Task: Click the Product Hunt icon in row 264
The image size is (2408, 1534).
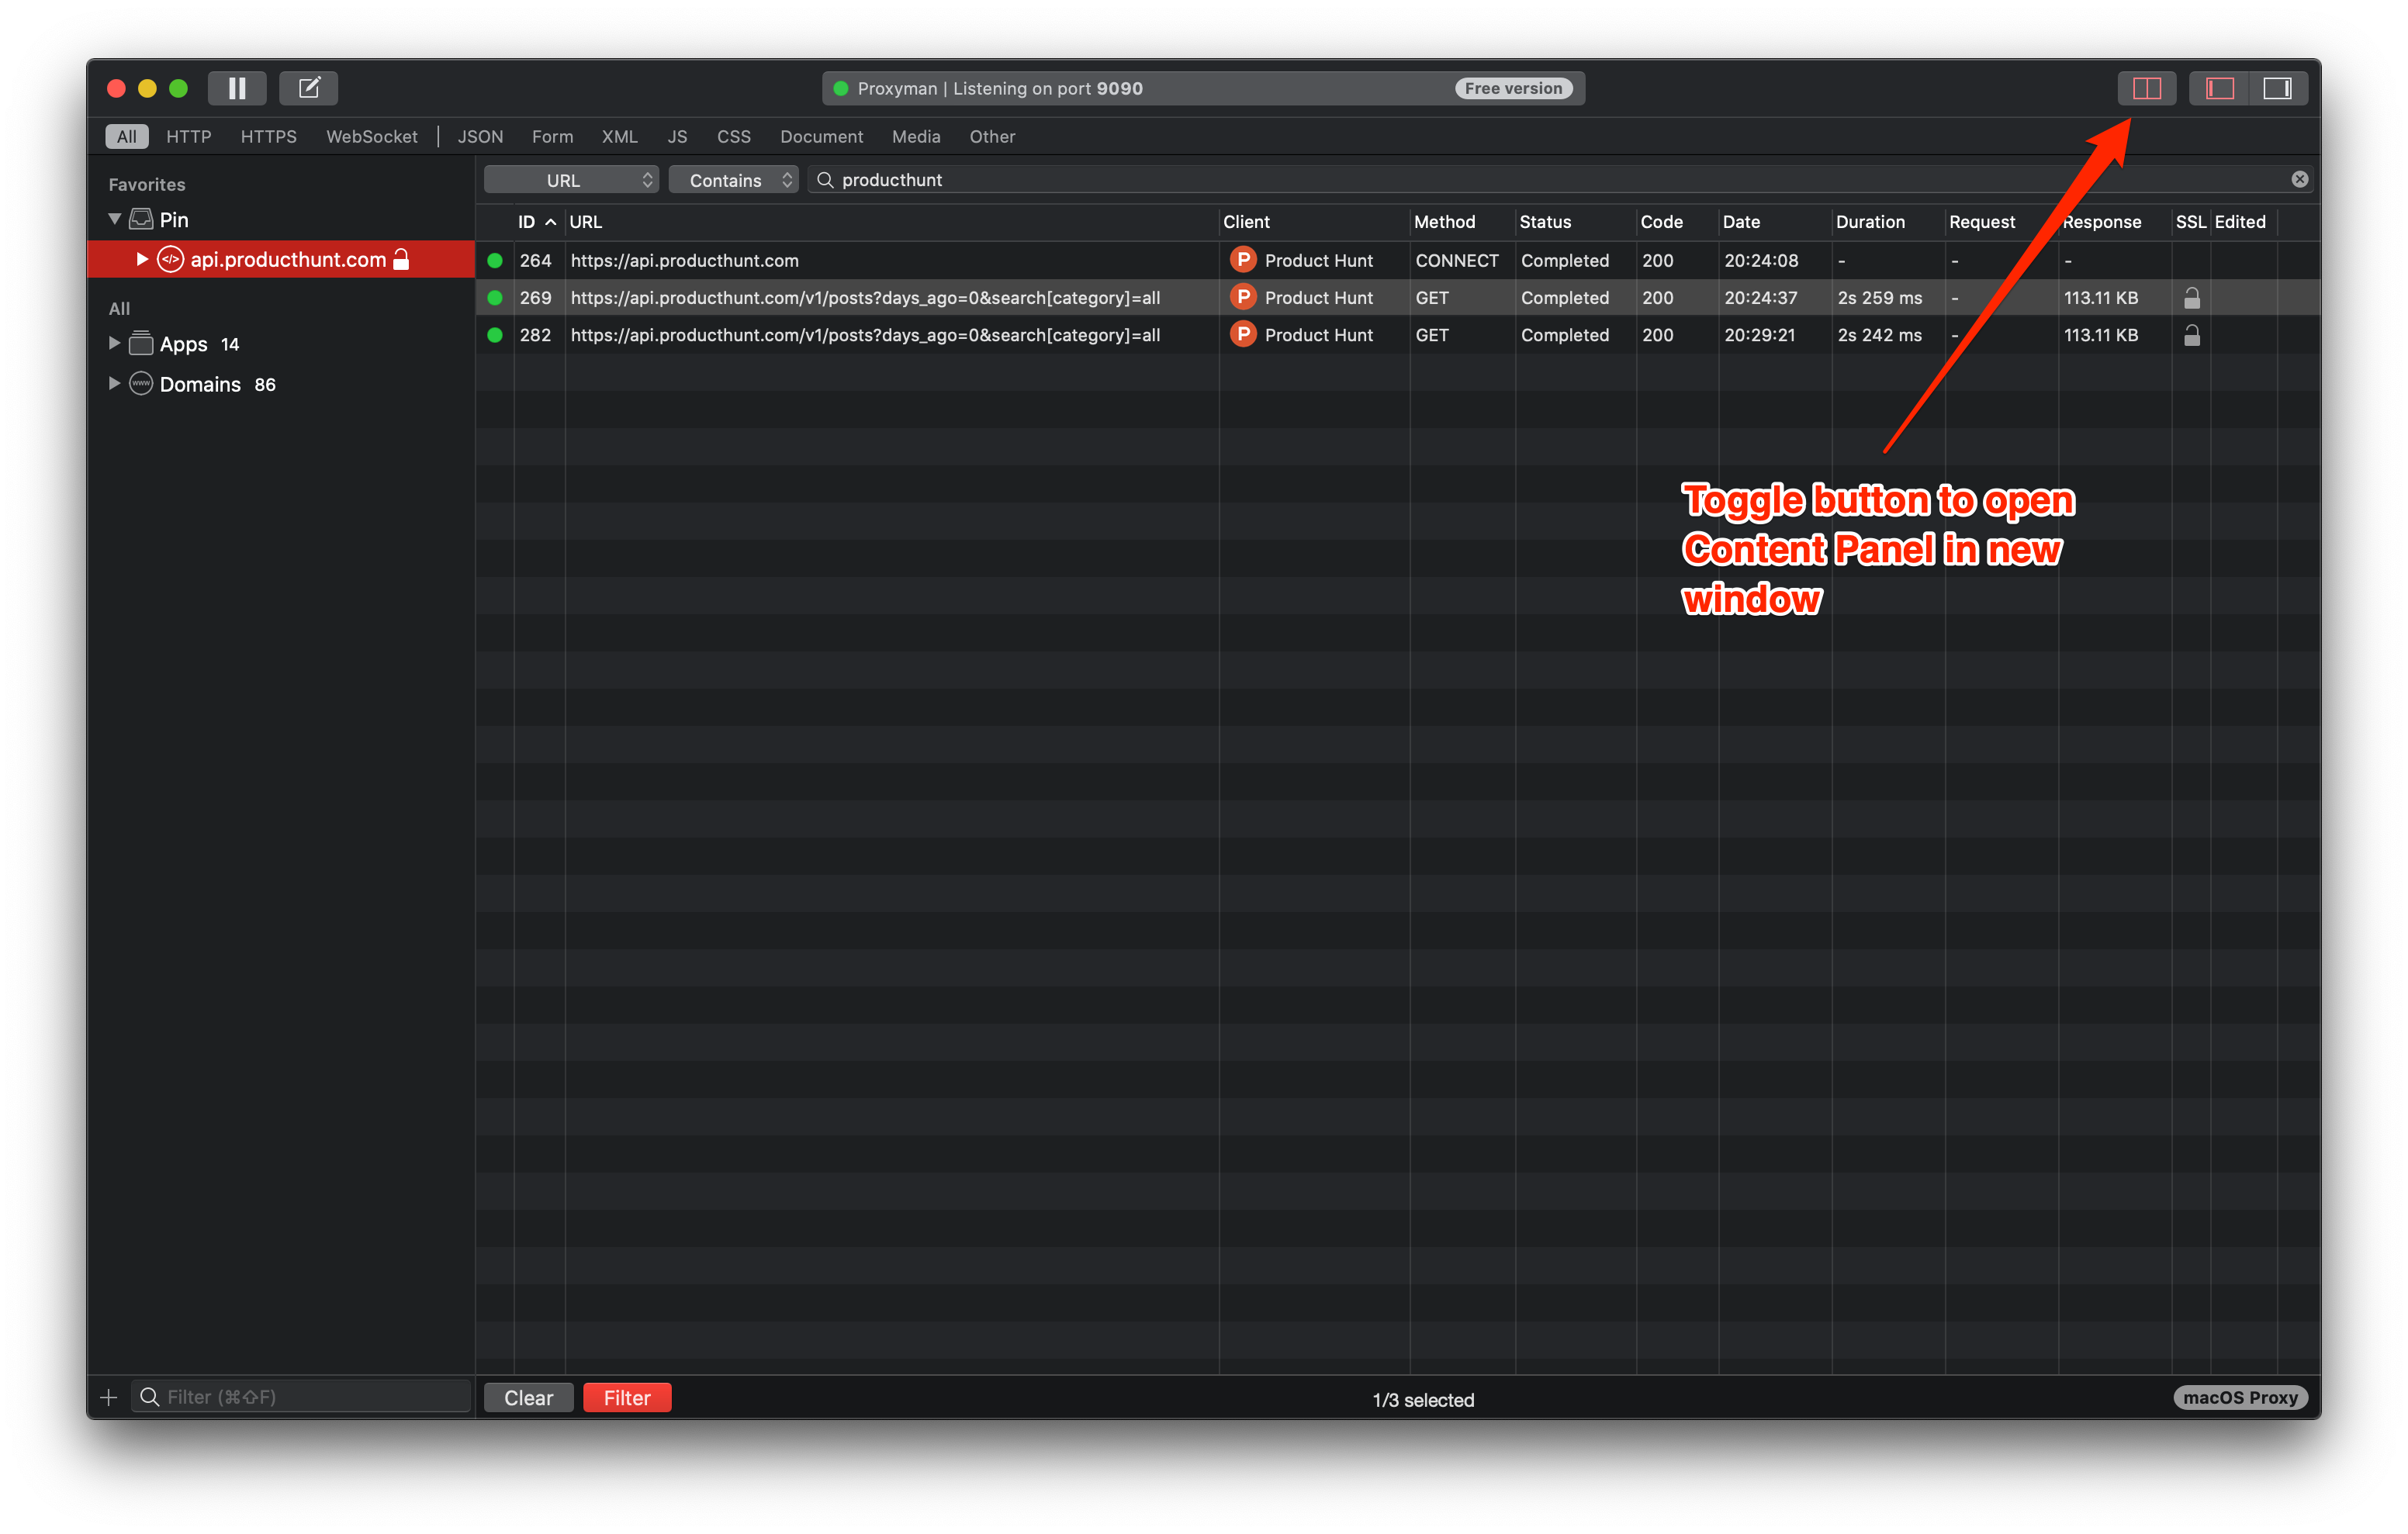Action: [1242, 260]
